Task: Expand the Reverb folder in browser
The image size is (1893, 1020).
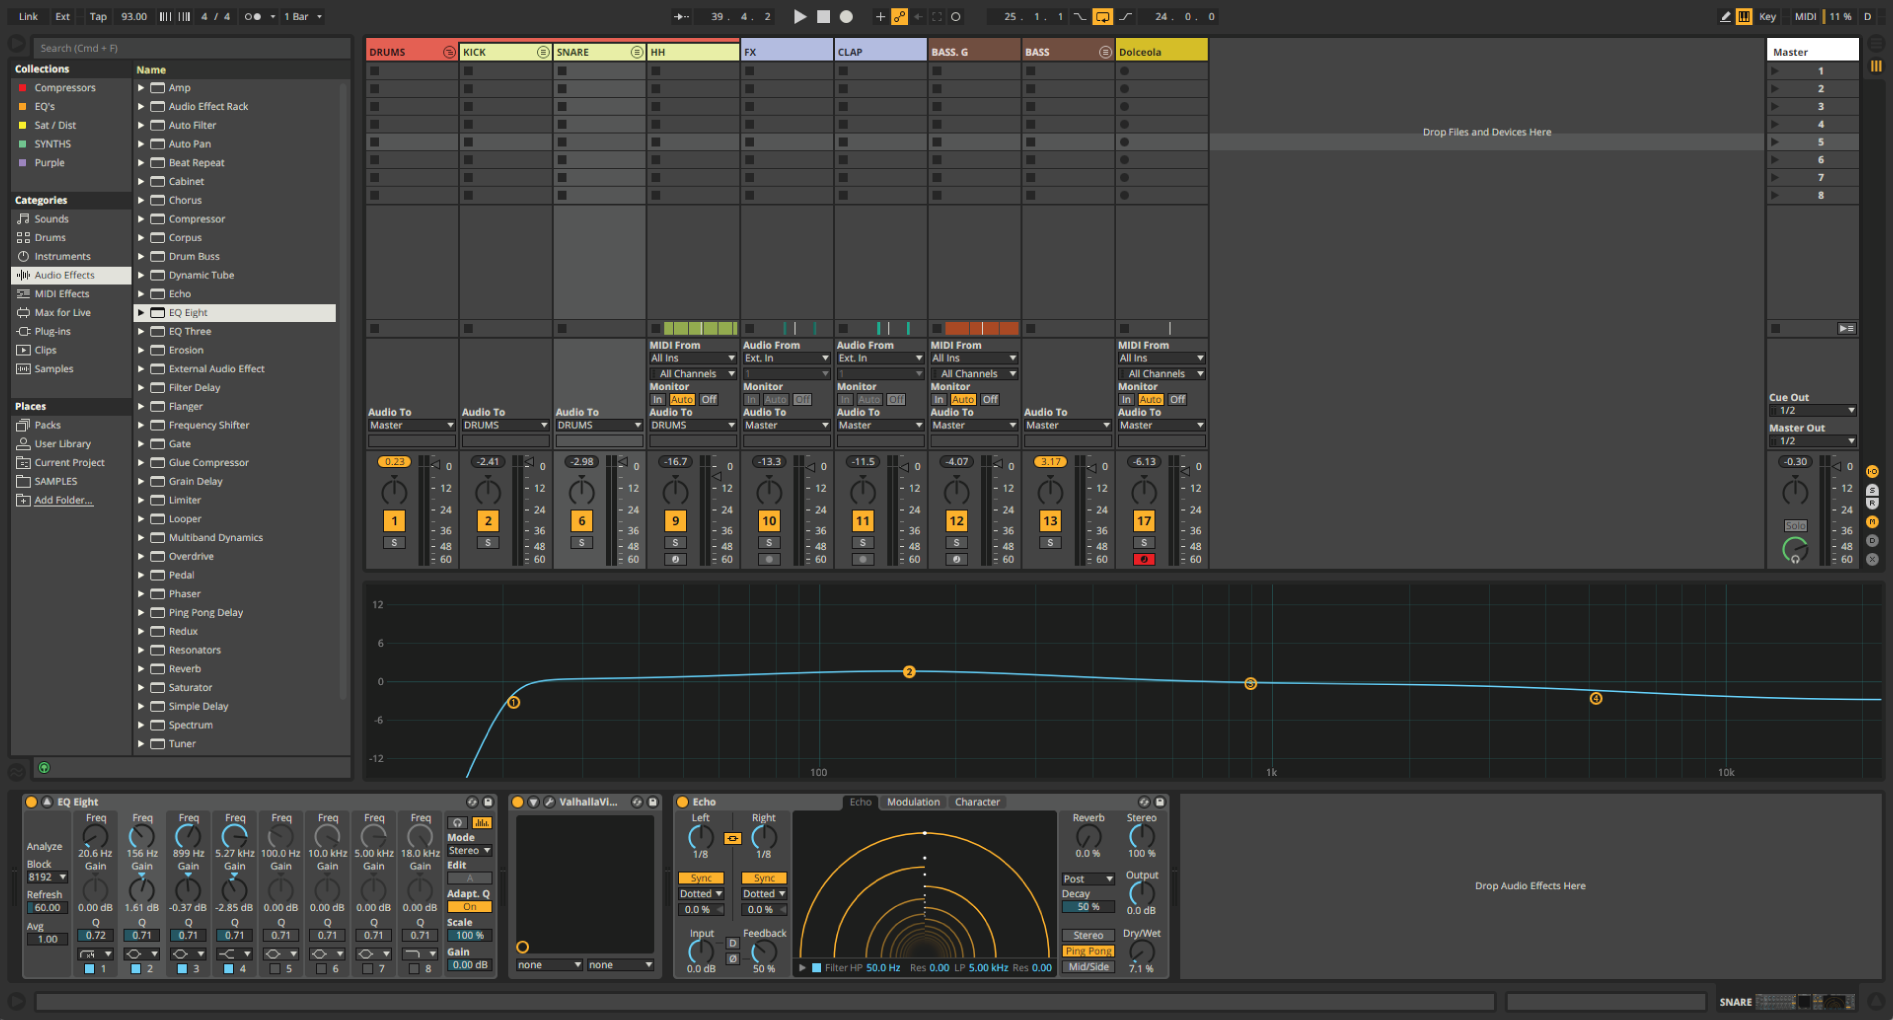Action: tap(141, 669)
